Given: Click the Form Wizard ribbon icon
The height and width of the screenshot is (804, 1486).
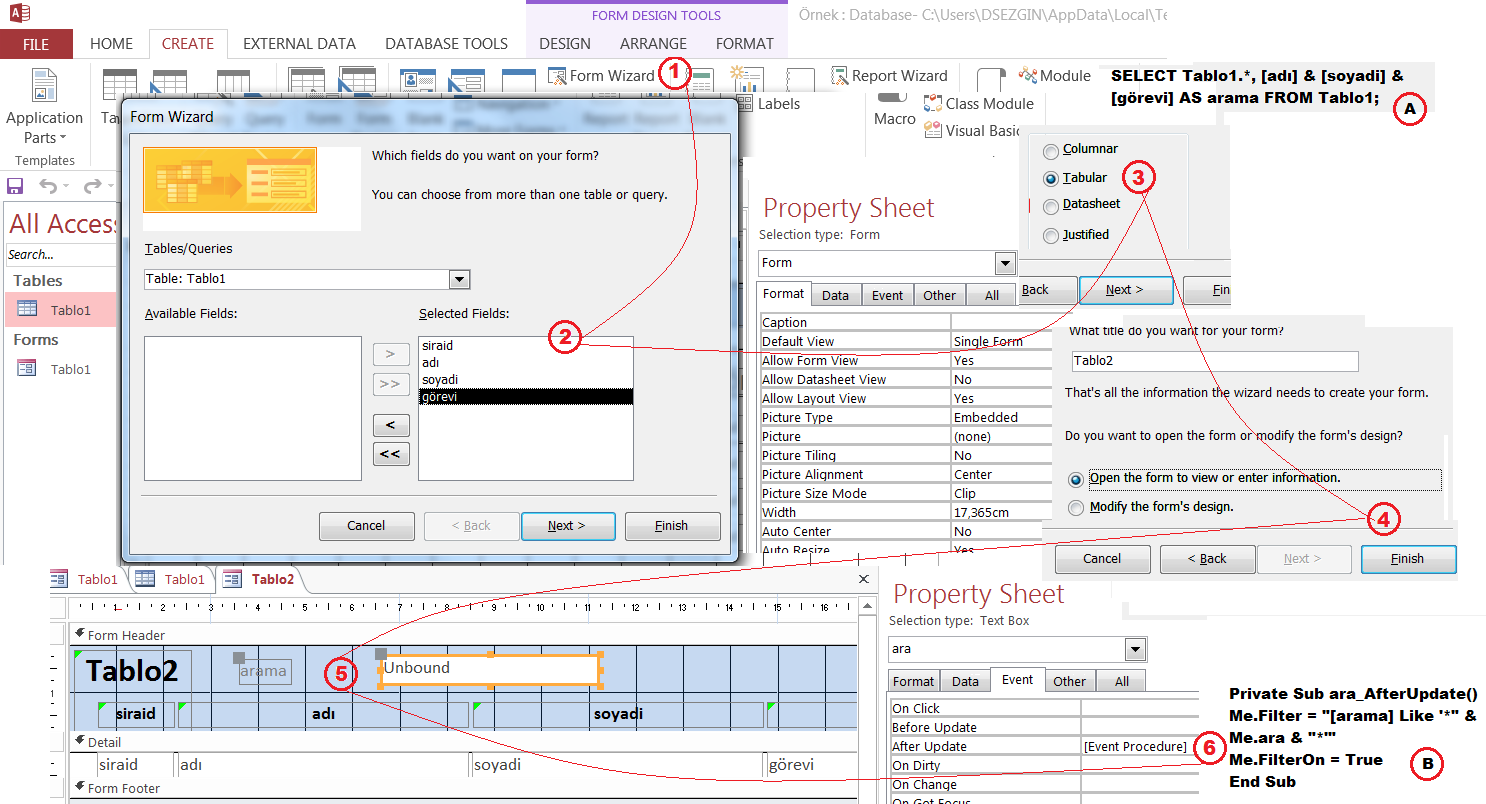Looking at the screenshot, I should [x=558, y=76].
